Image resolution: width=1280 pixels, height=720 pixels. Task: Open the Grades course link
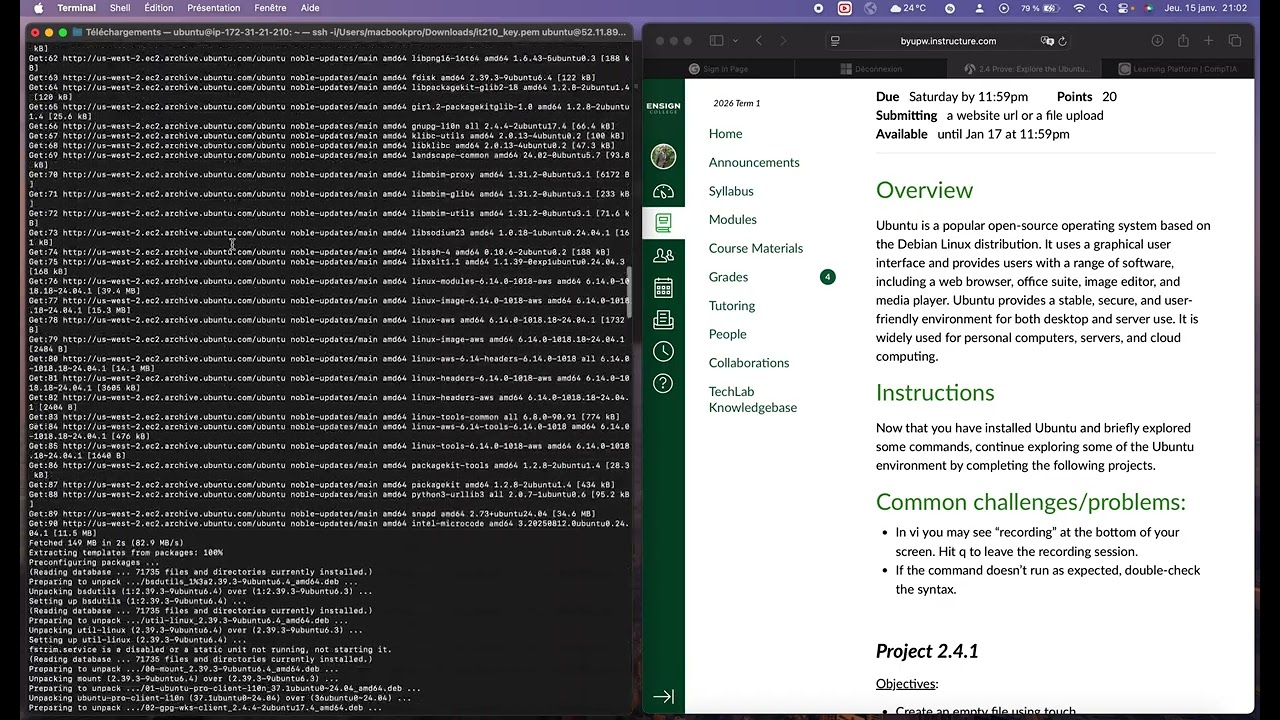(728, 277)
